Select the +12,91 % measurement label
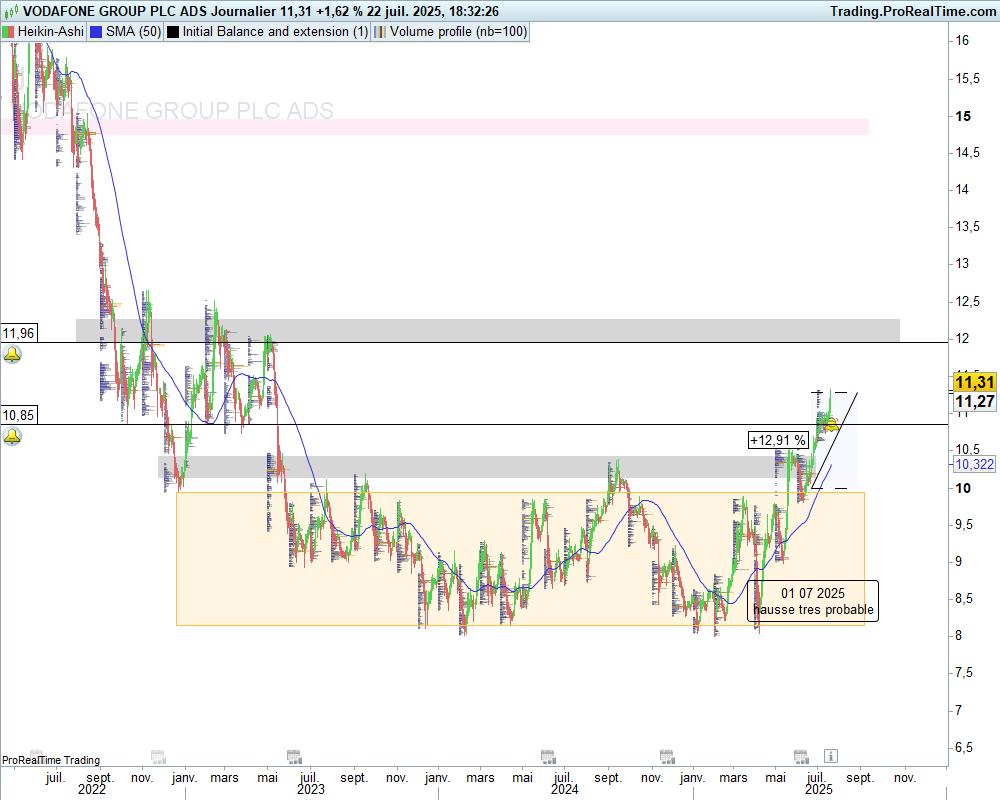Viewport: 1000px width, 800px height. pos(778,440)
